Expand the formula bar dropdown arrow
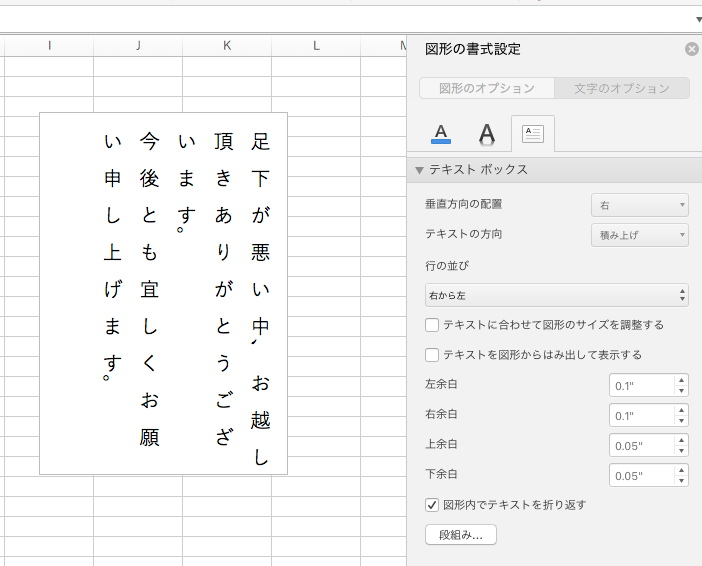This screenshot has width=702, height=566. coord(698,19)
